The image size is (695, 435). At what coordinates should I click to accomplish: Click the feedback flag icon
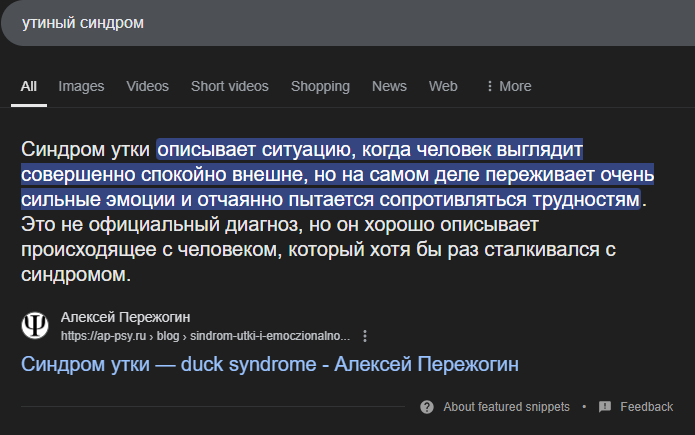tap(605, 407)
